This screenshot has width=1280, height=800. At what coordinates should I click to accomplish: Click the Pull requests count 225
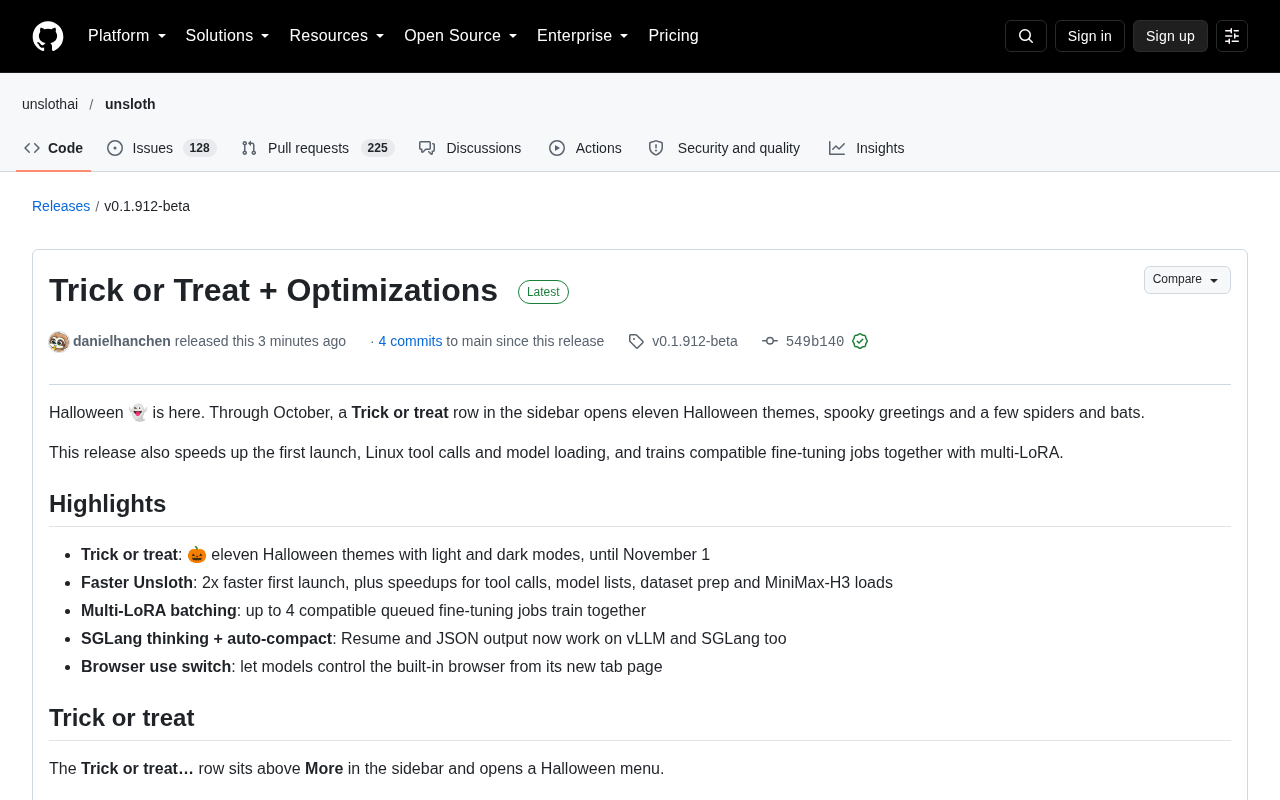(377, 148)
